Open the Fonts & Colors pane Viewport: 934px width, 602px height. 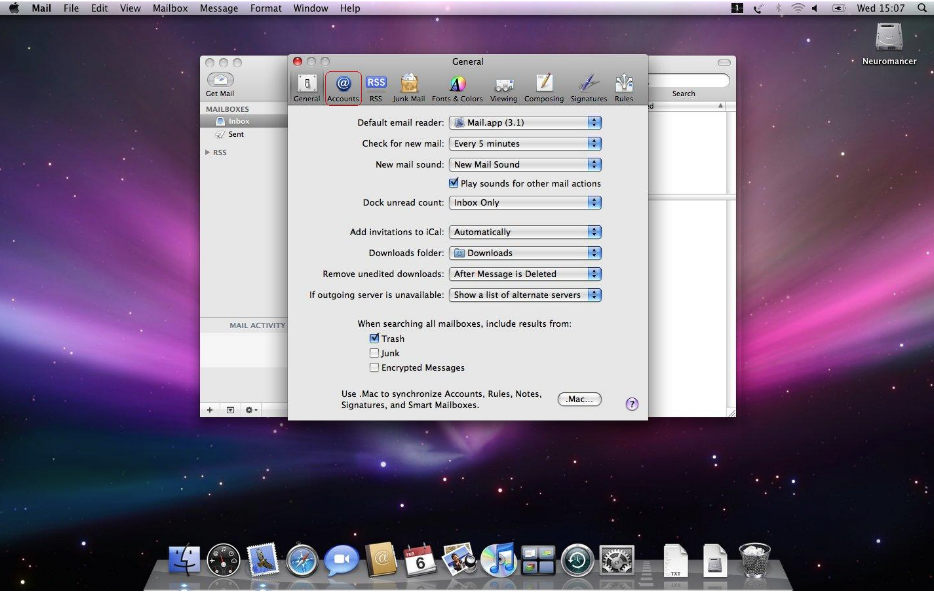457,88
